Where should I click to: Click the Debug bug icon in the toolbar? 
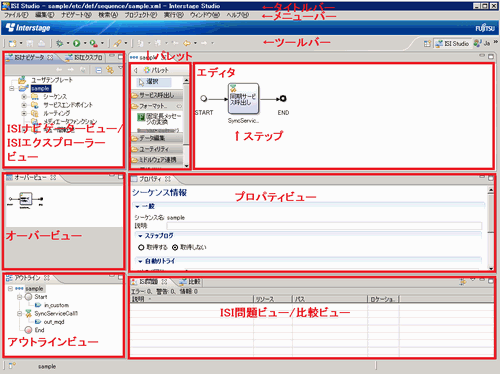tap(60, 43)
